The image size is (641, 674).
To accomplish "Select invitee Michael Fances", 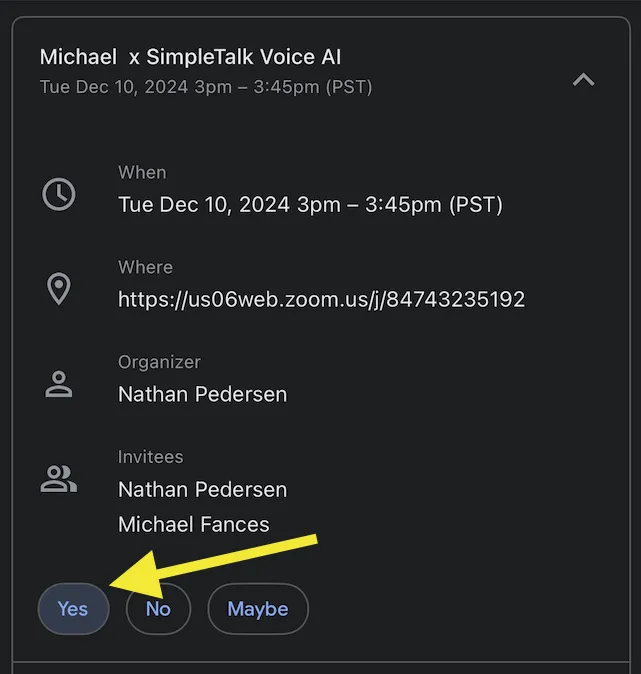I will [x=194, y=524].
